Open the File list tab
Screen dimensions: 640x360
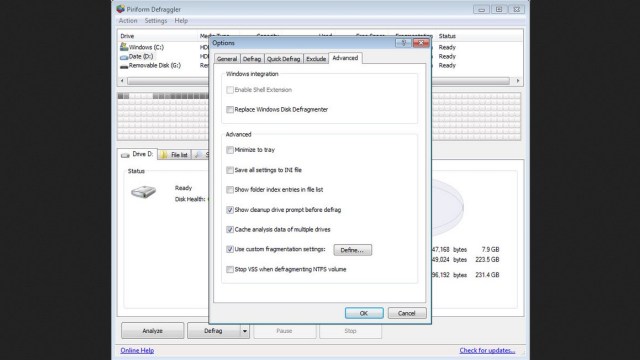[175, 155]
